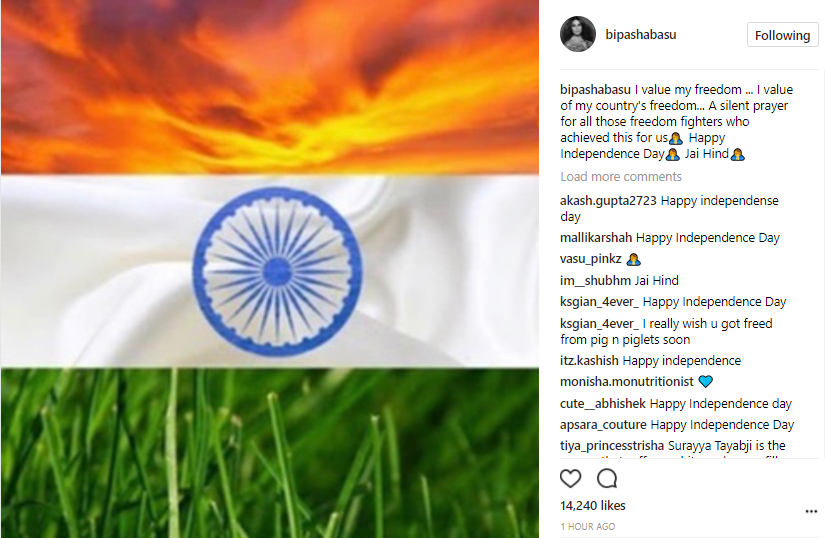Viewport: 825px width, 538px height.
Task: Open bipashabasu name in caption
Action: (595, 89)
